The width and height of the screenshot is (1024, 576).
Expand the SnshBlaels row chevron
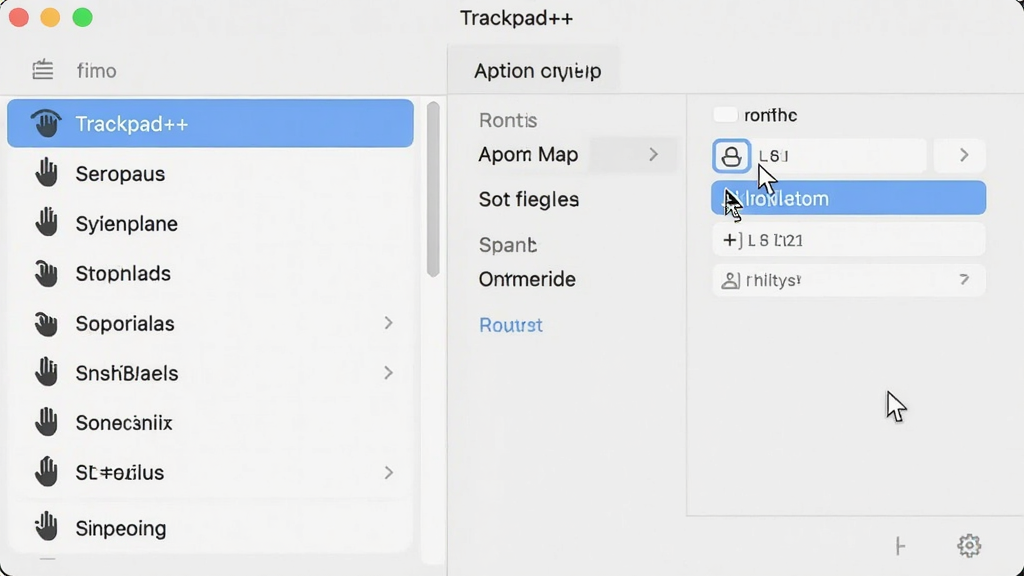(x=389, y=373)
